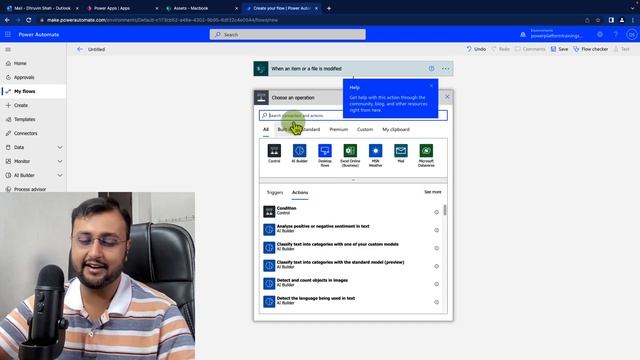Expand the Data navigation section
The height and width of the screenshot is (360, 640).
tap(60, 147)
